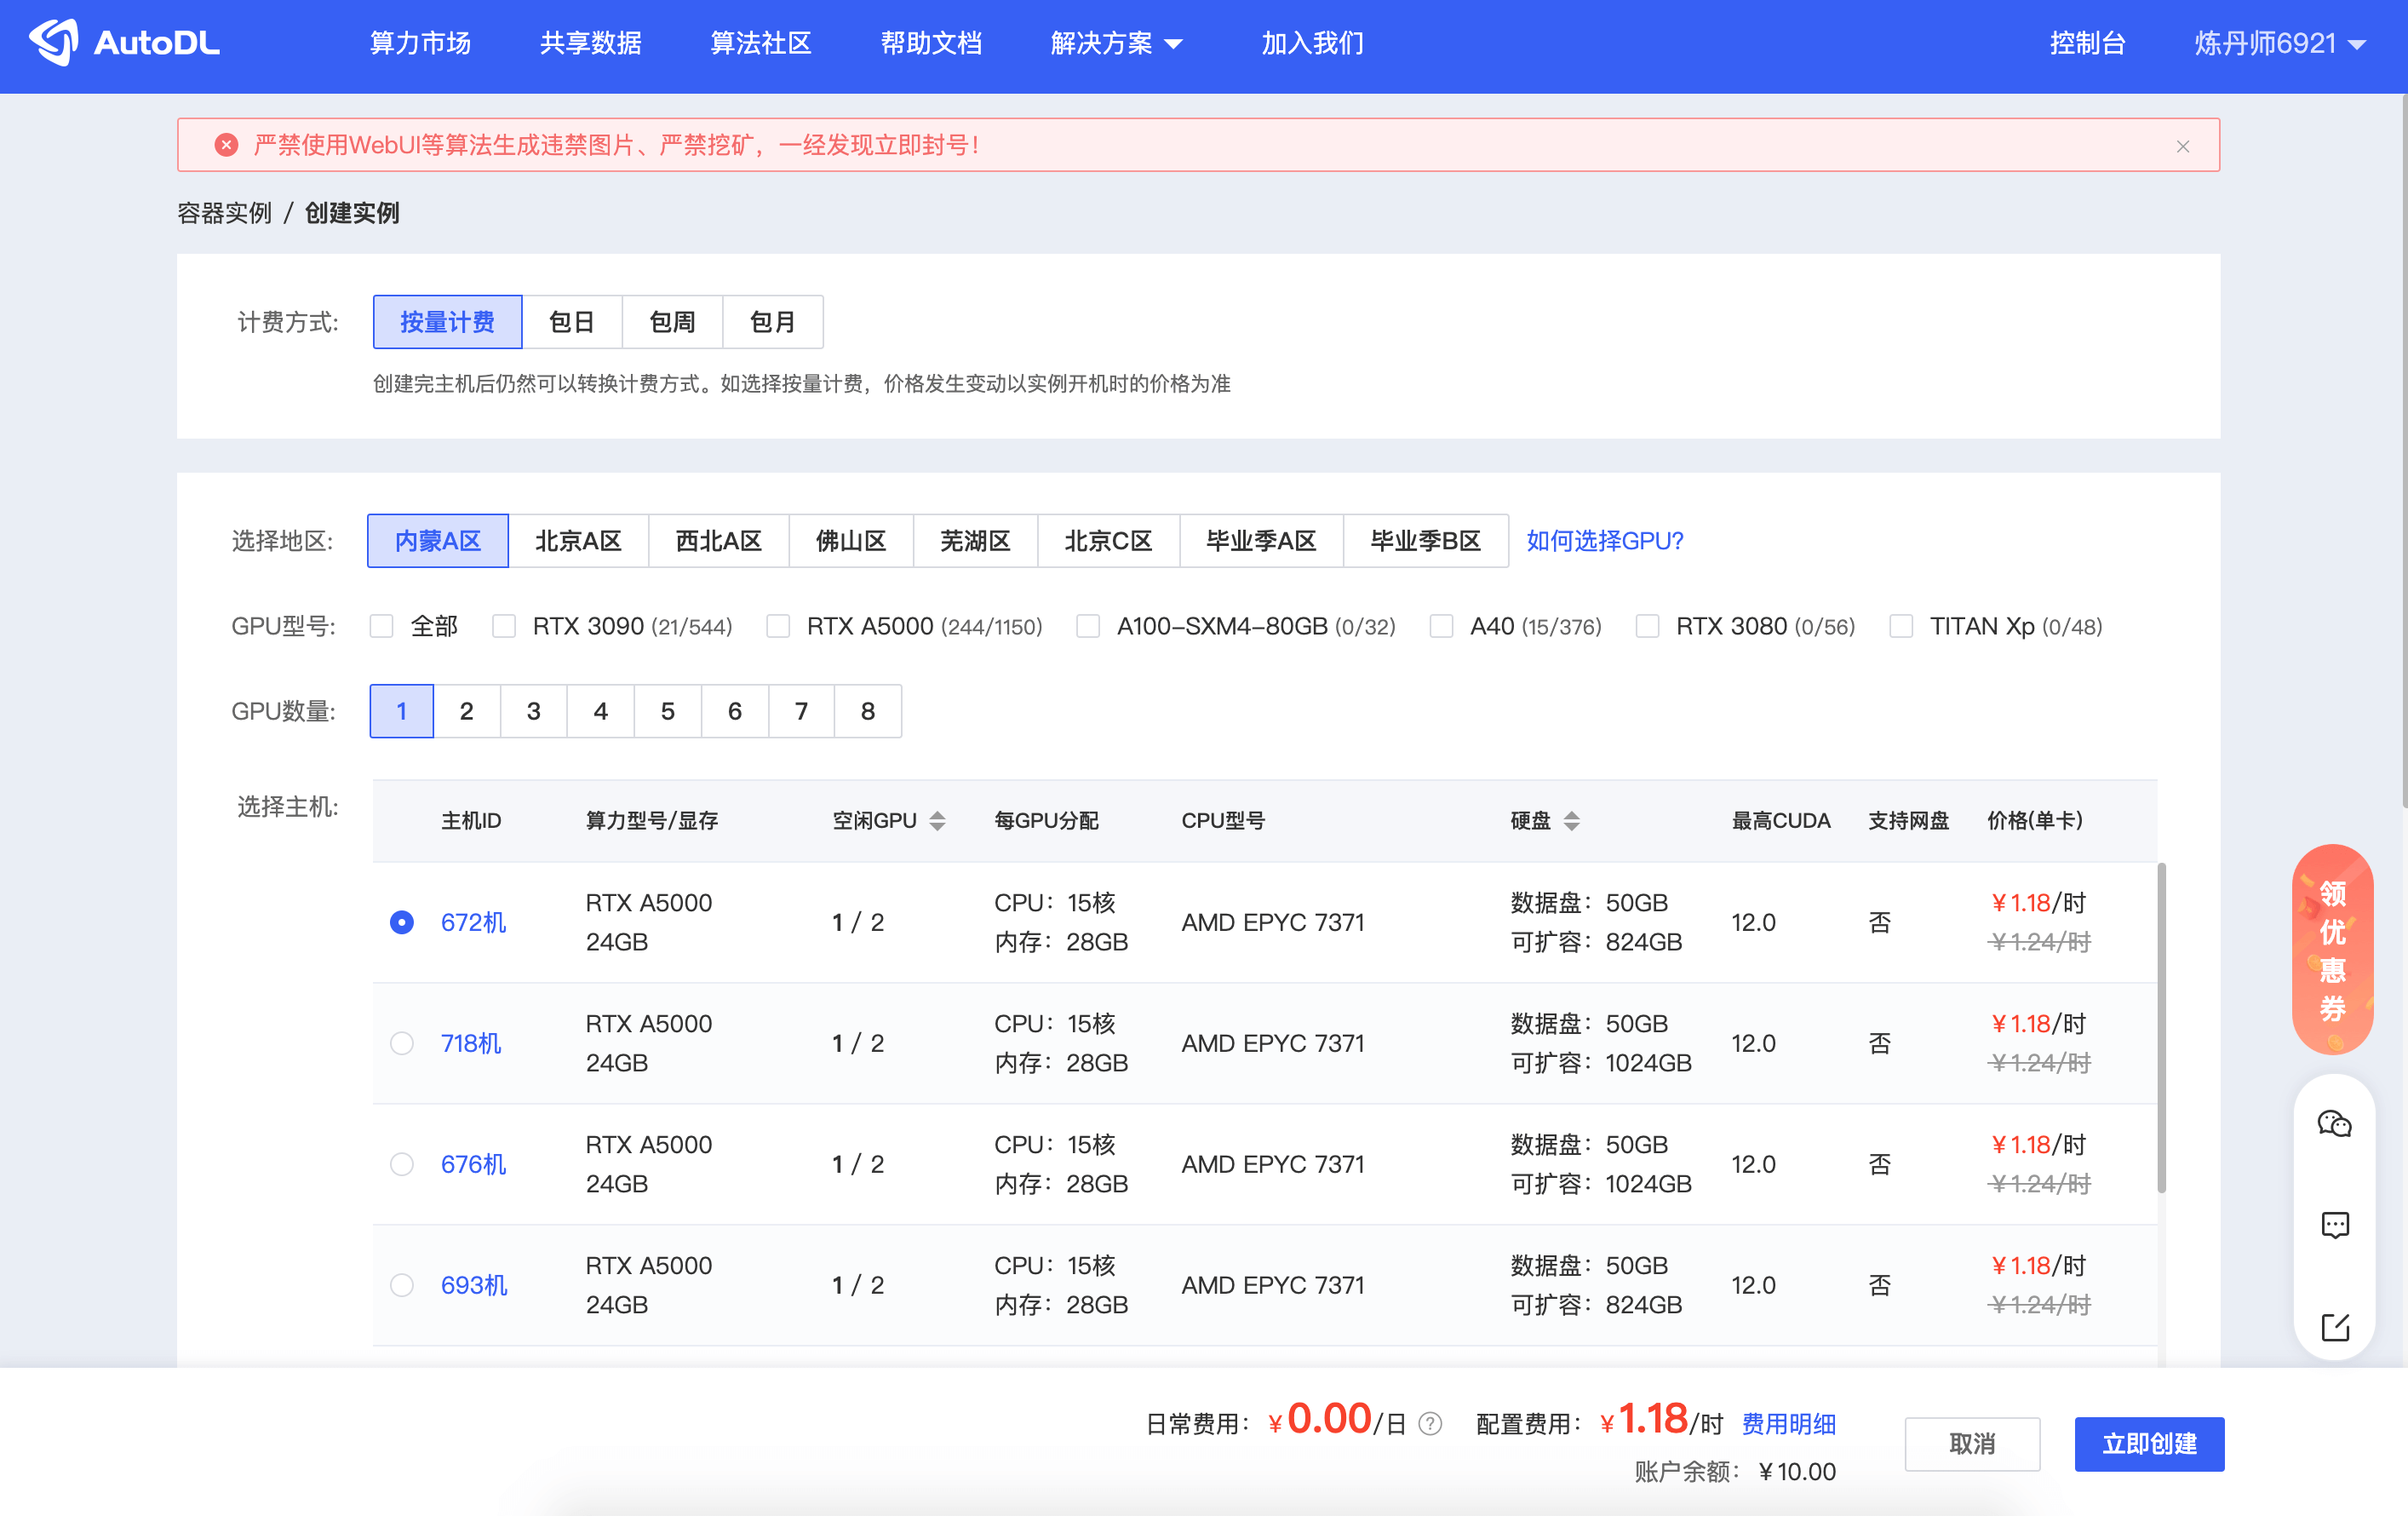Check the TITAN Xp checkbox

point(1901,626)
